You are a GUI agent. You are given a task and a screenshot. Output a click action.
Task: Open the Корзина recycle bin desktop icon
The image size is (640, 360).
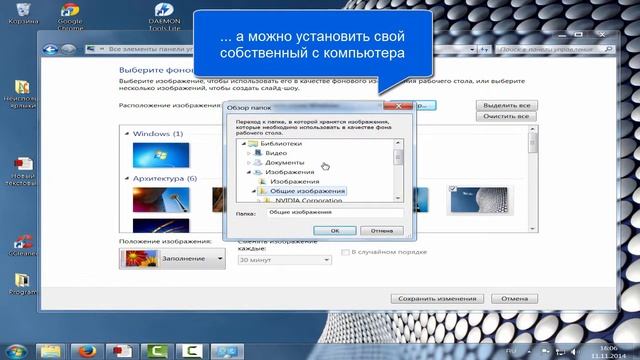tap(23, 13)
